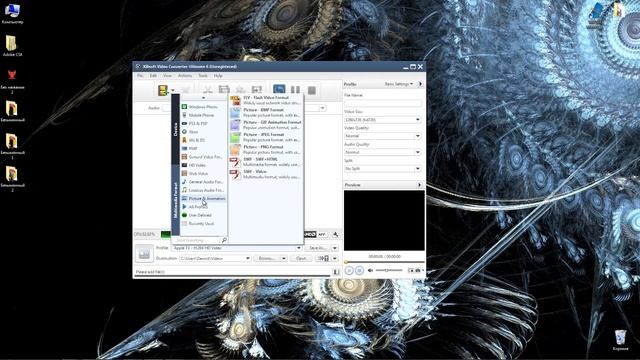Open the Tools menu
The image size is (640, 360).
(203, 76)
